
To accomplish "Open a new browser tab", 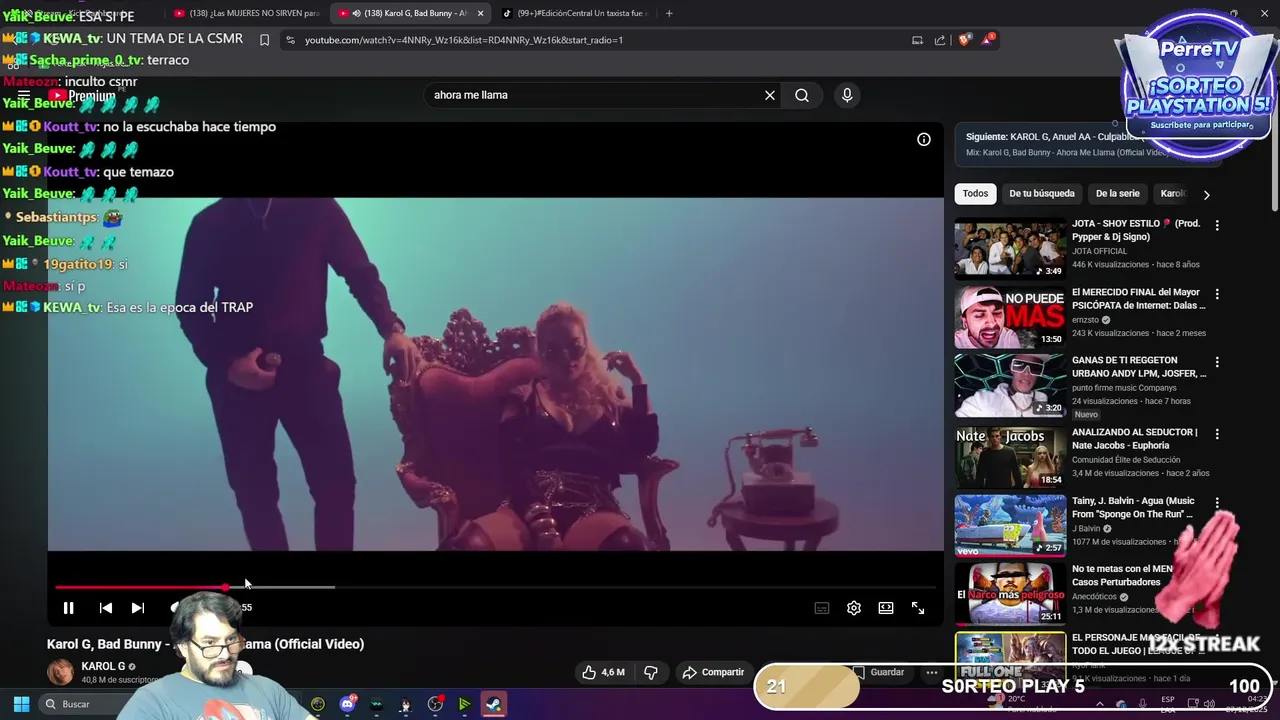I will click(x=669, y=13).
